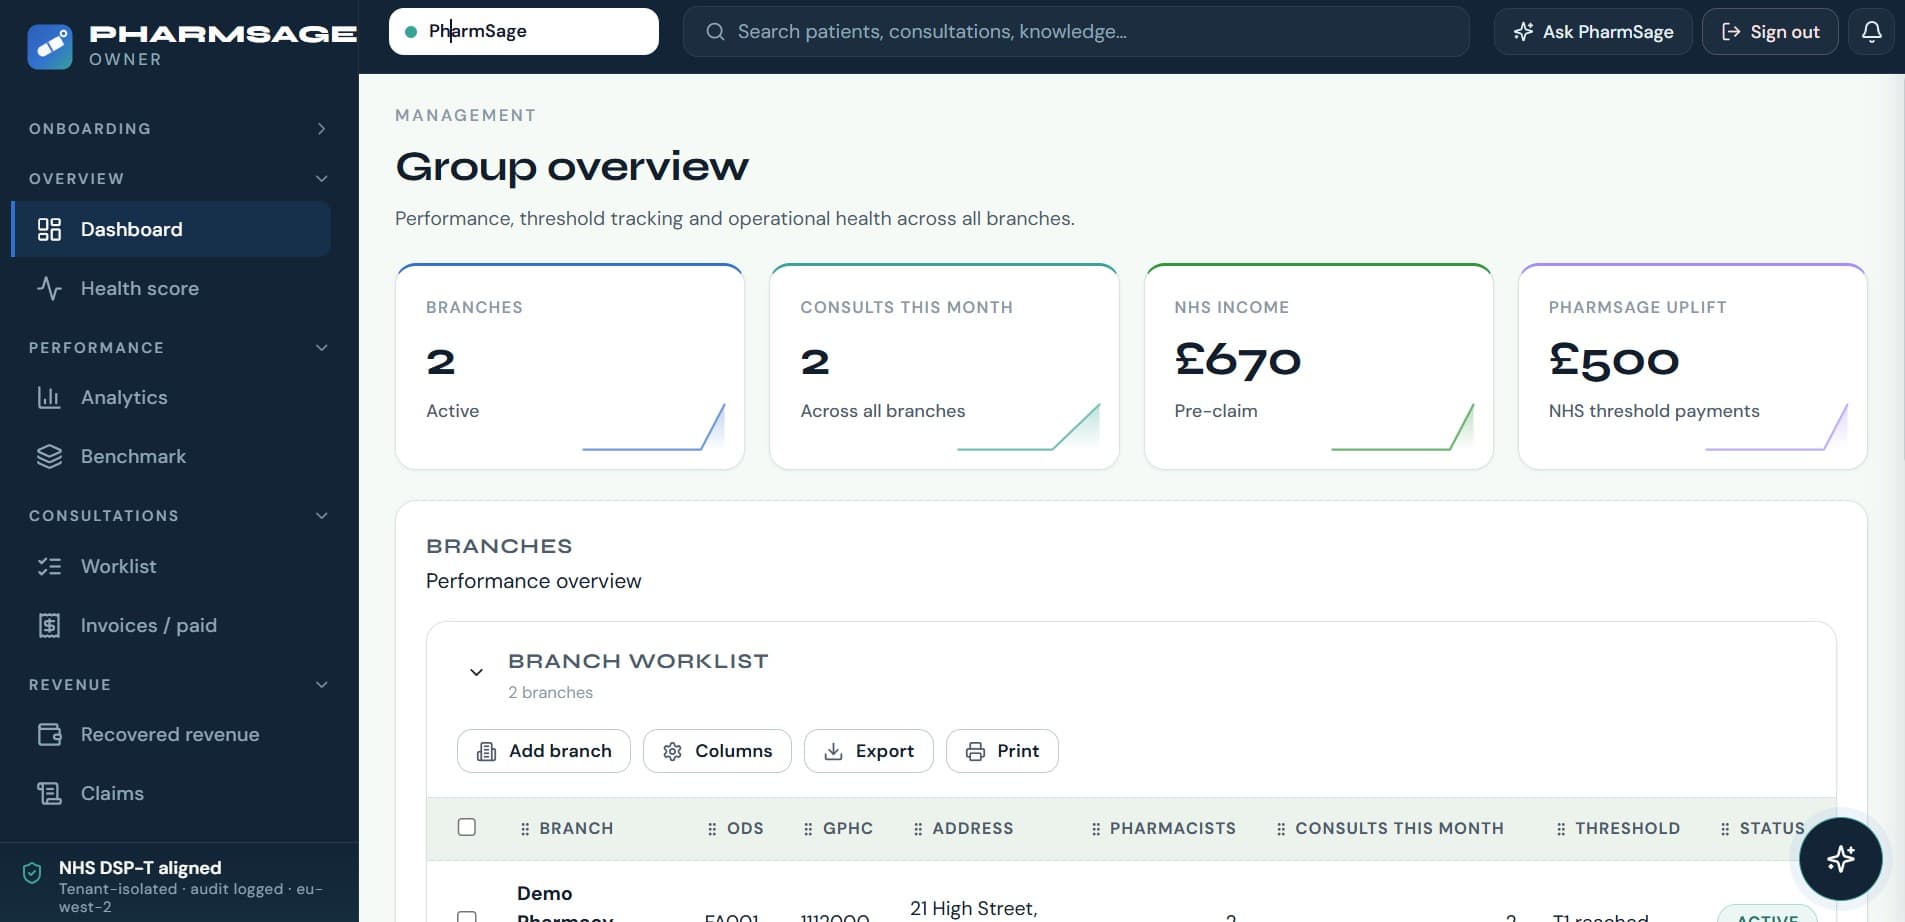The image size is (1905, 922).
Task: Click the Branches summary card
Action: click(570, 366)
